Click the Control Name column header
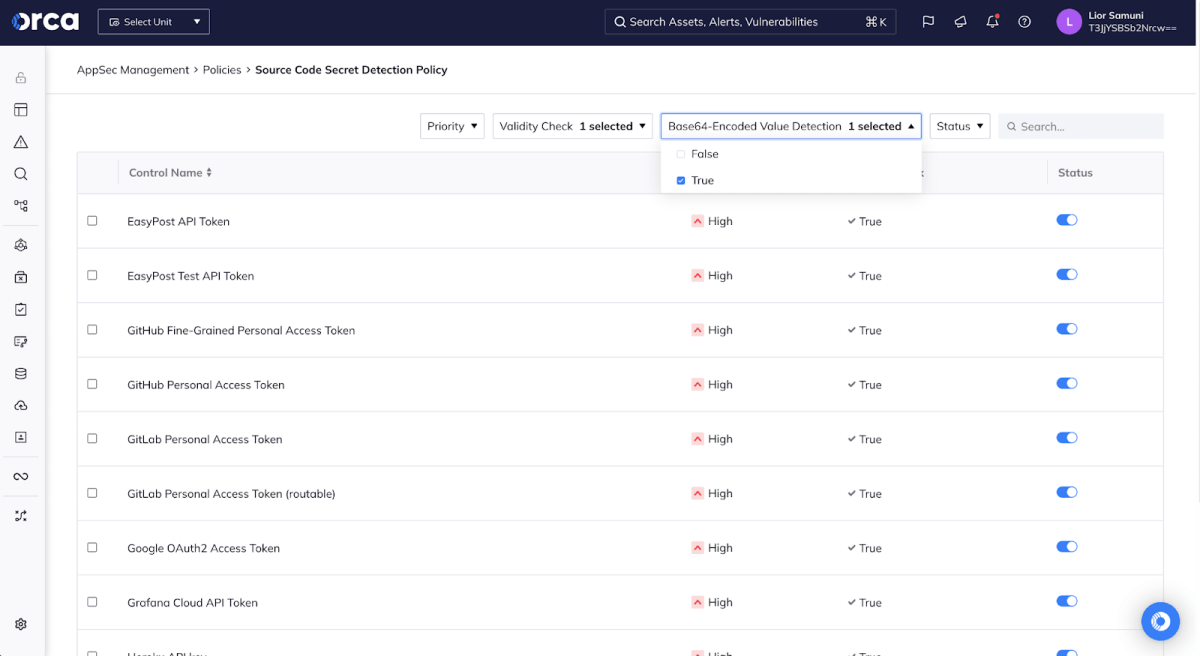Image resolution: width=1200 pixels, height=656 pixels. 165,173
